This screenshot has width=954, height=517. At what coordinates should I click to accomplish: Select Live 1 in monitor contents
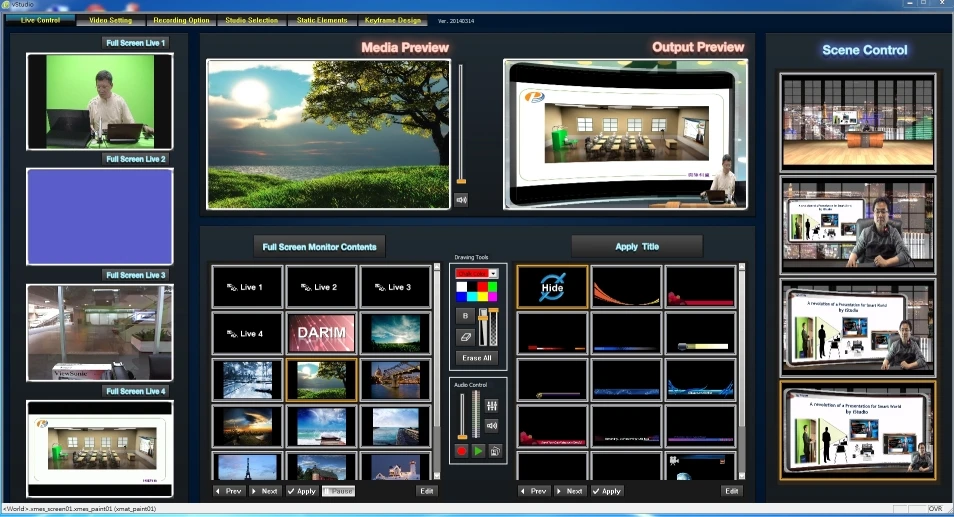247,286
